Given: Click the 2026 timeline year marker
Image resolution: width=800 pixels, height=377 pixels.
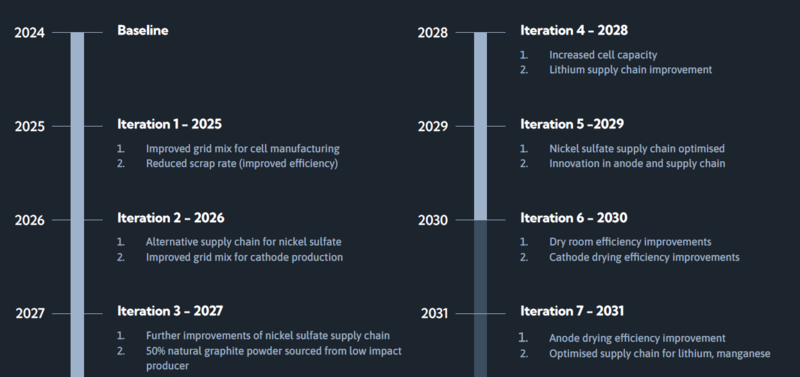Looking at the screenshot, I should [30, 220].
